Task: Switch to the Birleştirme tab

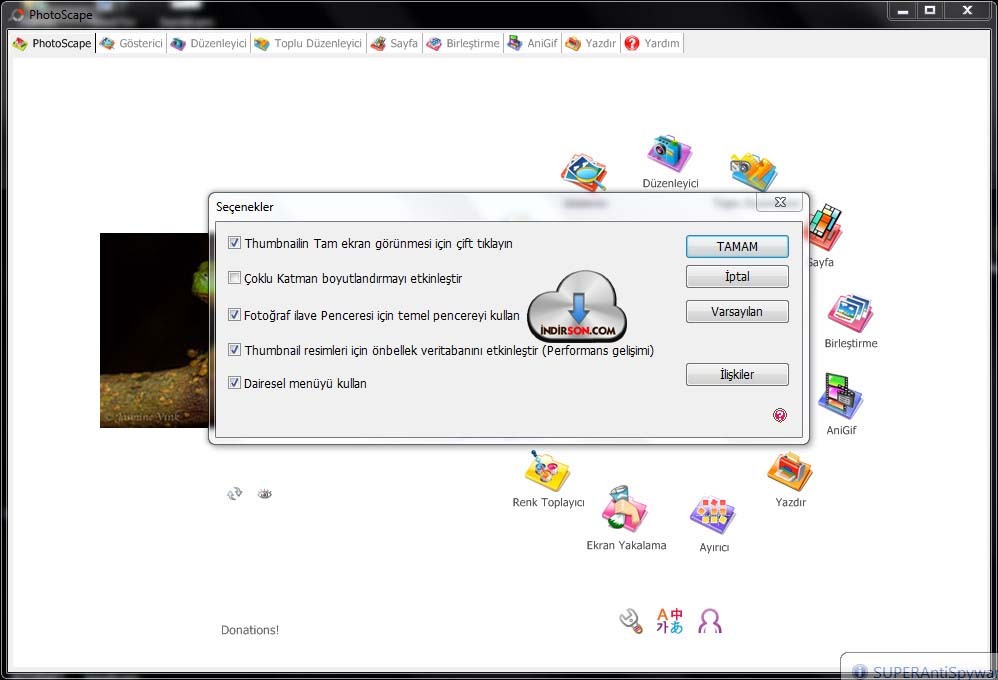Action: [x=463, y=43]
